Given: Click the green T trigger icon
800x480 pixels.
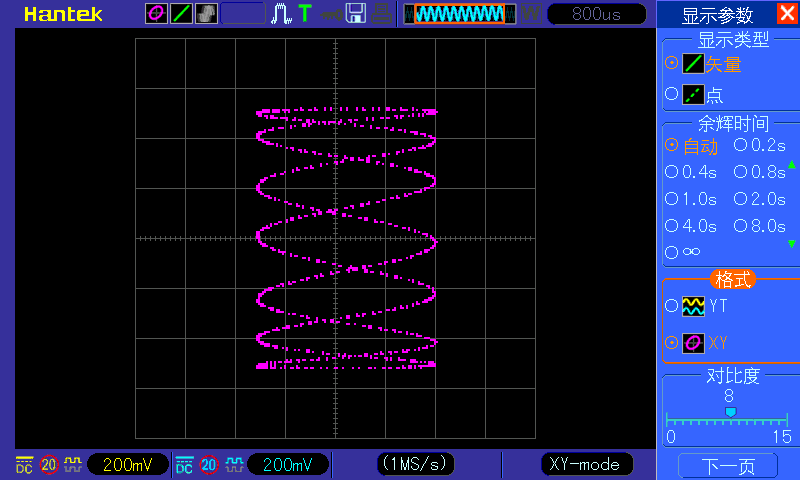Looking at the screenshot, I should pos(304,14).
